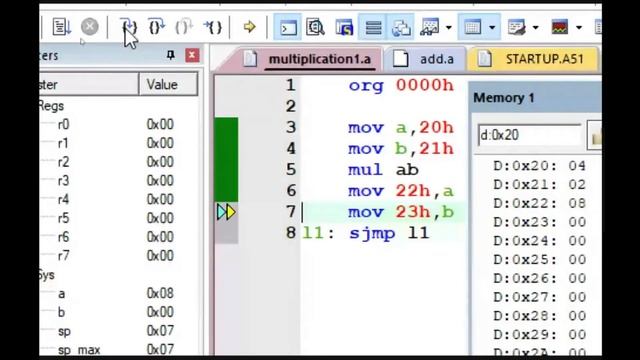The height and width of the screenshot is (360, 640).
Task: Click memory row D:0x21 value 02
Action: (x=577, y=184)
